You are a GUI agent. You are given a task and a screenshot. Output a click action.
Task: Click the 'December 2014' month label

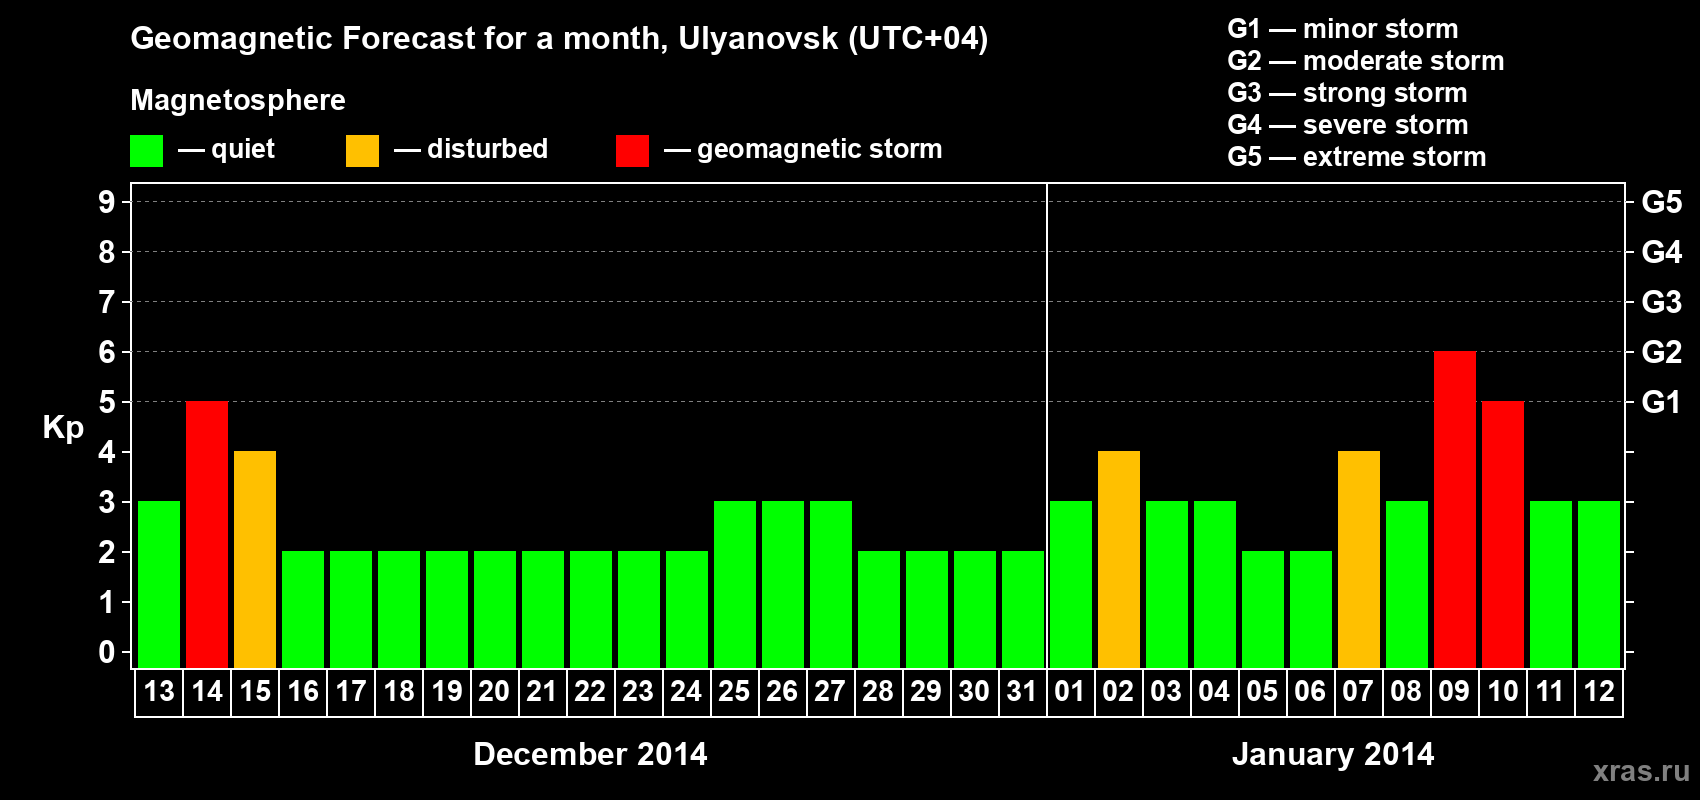click(590, 754)
